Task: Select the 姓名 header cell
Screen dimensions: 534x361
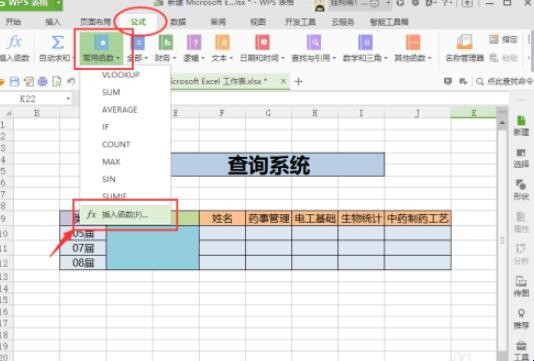Action: (222, 218)
